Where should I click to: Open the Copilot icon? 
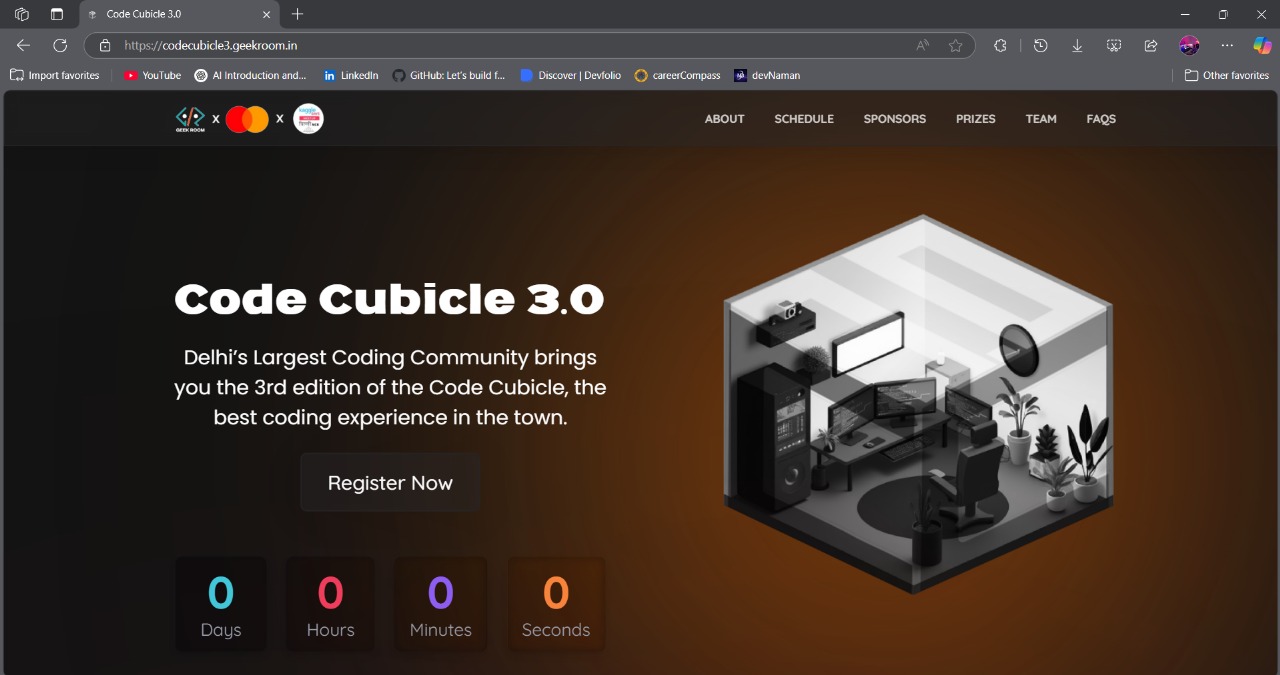tap(1262, 45)
